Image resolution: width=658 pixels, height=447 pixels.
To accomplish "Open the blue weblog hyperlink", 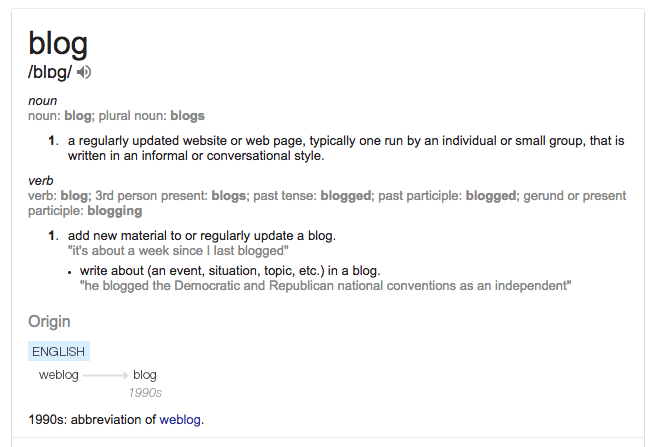I will pos(180,419).
